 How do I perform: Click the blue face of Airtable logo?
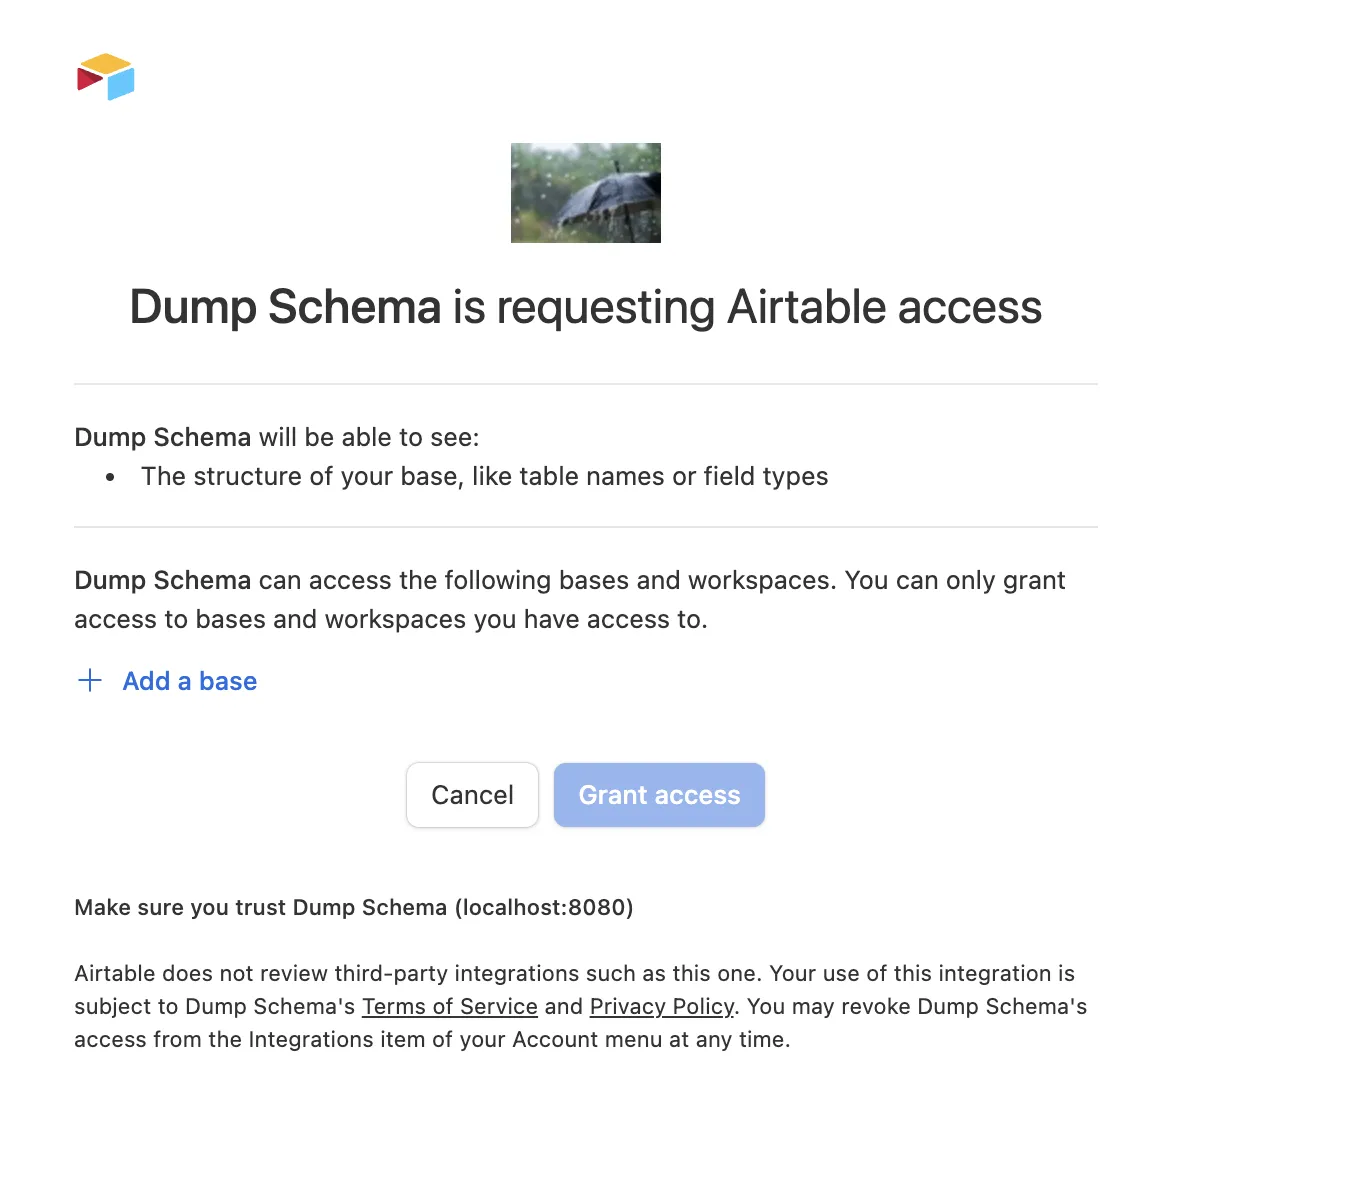[122, 84]
